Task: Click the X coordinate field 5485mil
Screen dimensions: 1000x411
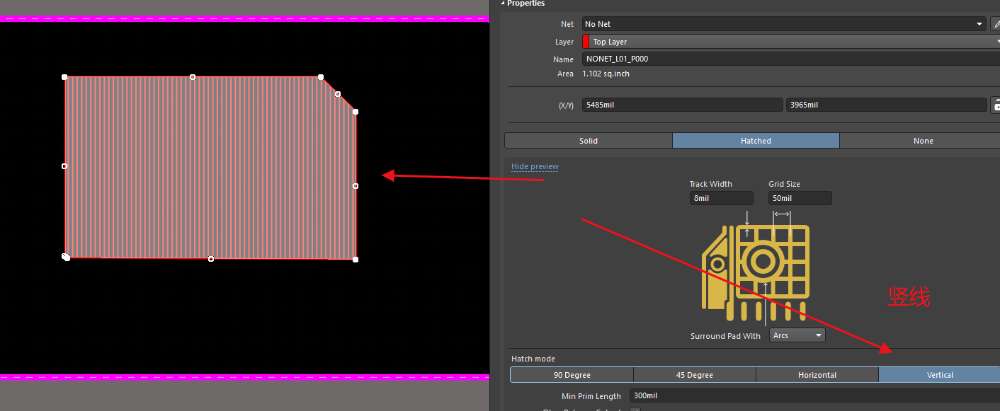Action: [x=682, y=105]
